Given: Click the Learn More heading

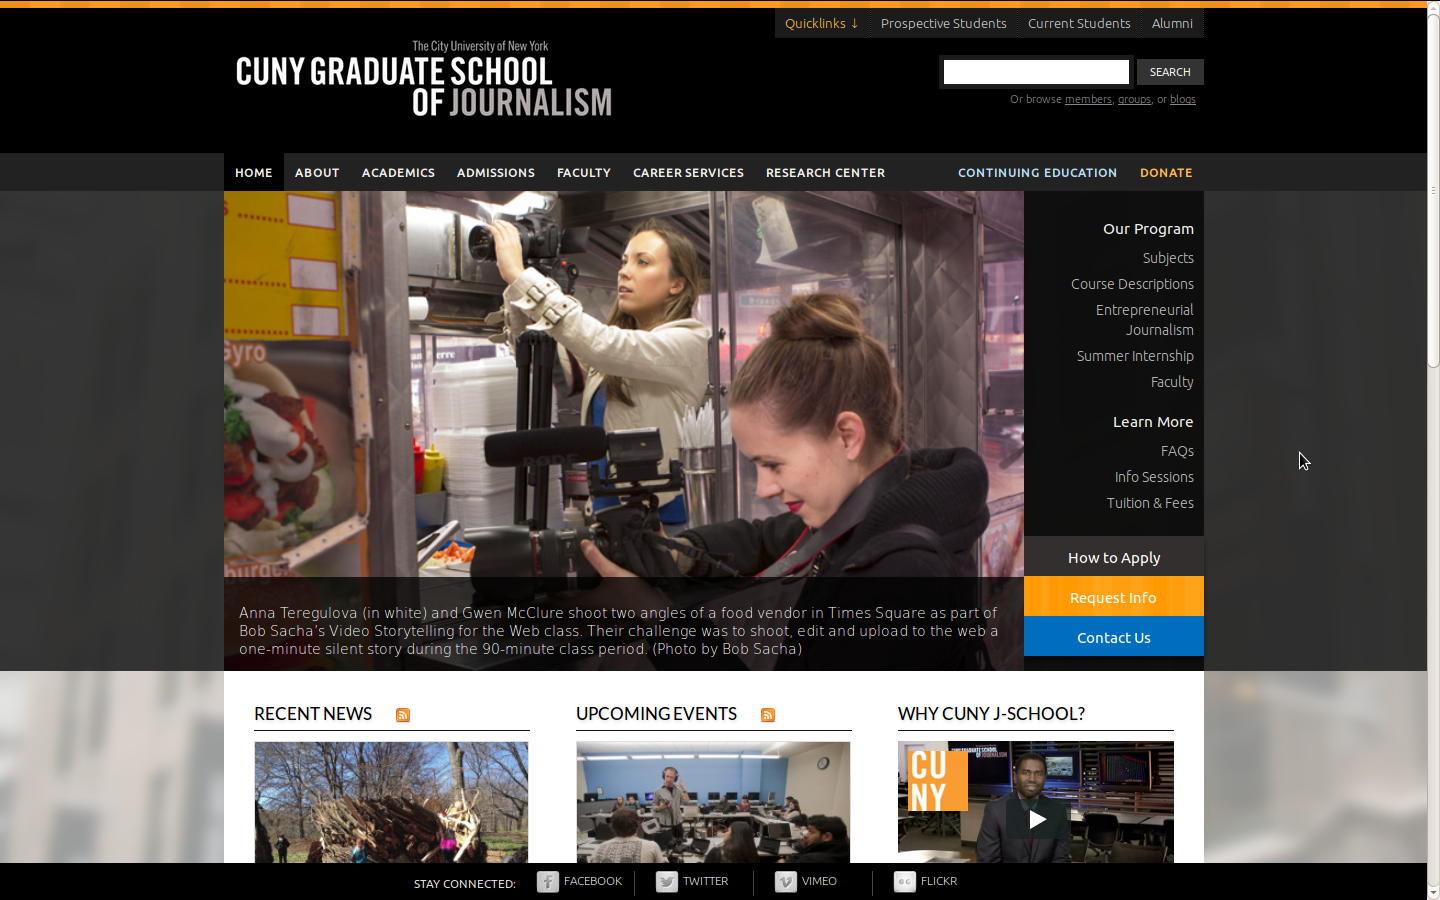Looking at the screenshot, I should (x=1153, y=422).
